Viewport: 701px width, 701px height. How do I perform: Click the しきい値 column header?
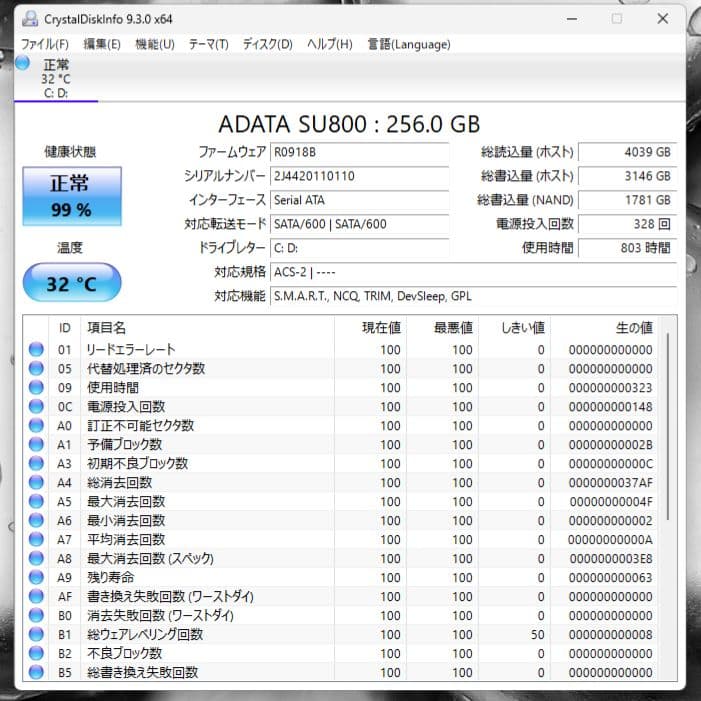514,328
